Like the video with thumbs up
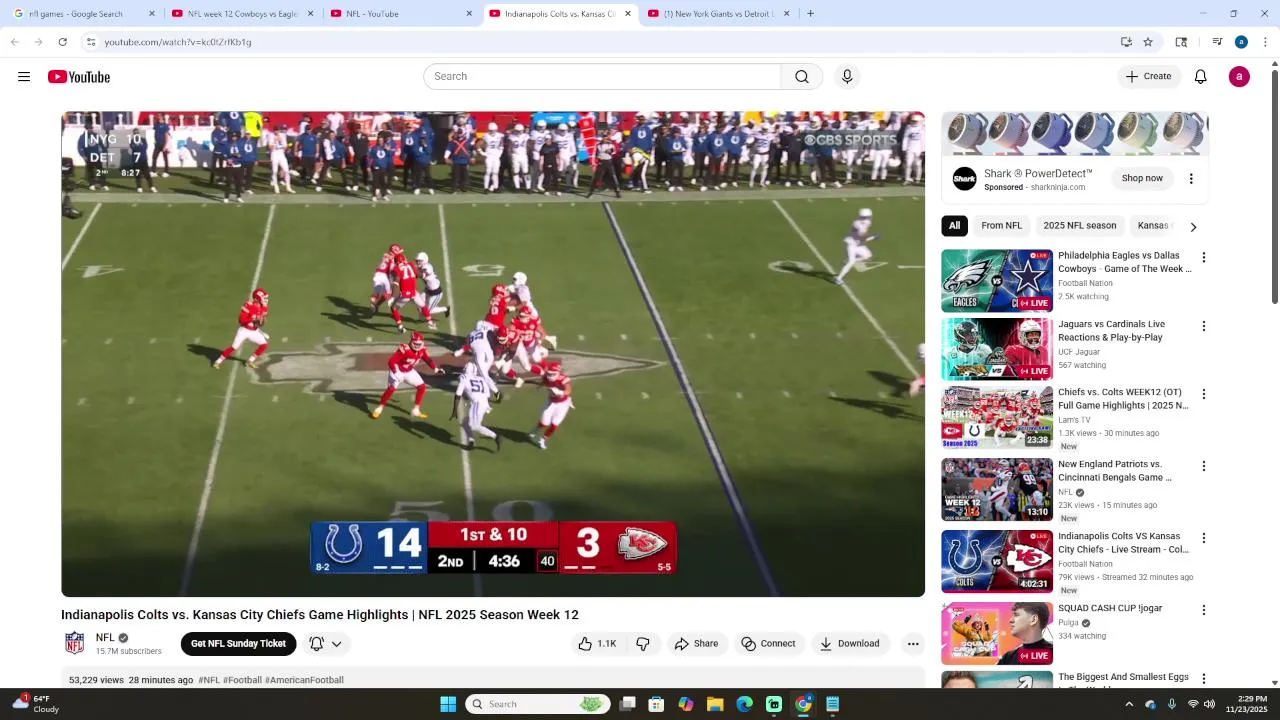 click(x=597, y=644)
